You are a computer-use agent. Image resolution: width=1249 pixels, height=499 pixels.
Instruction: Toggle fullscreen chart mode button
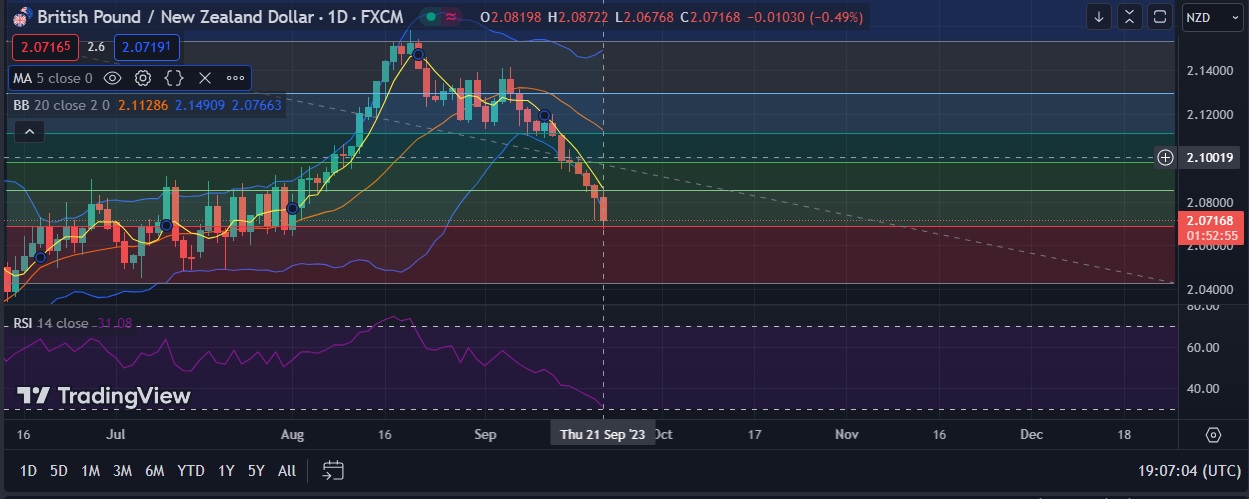(x=1160, y=17)
